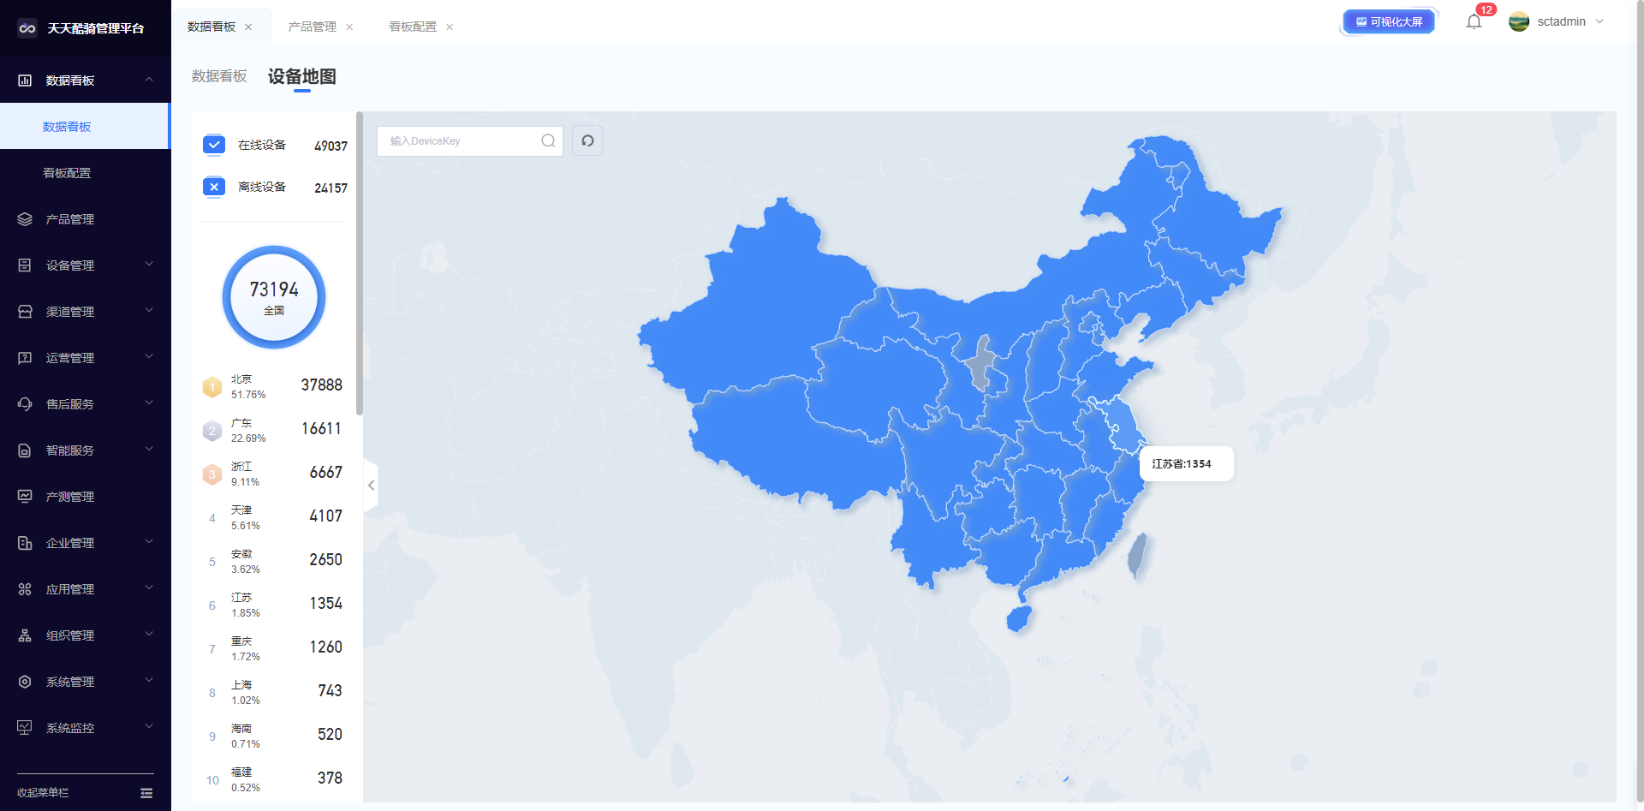Click the refresh icon beside search box
The image size is (1644, 811).
(x=588, y=141)
